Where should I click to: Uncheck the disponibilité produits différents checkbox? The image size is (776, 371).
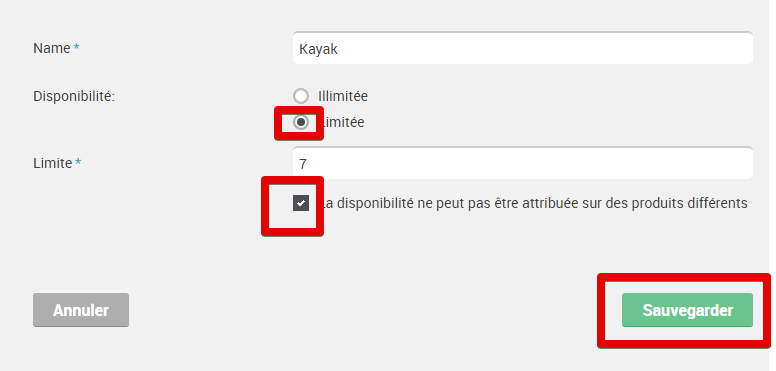click(301, 203)
